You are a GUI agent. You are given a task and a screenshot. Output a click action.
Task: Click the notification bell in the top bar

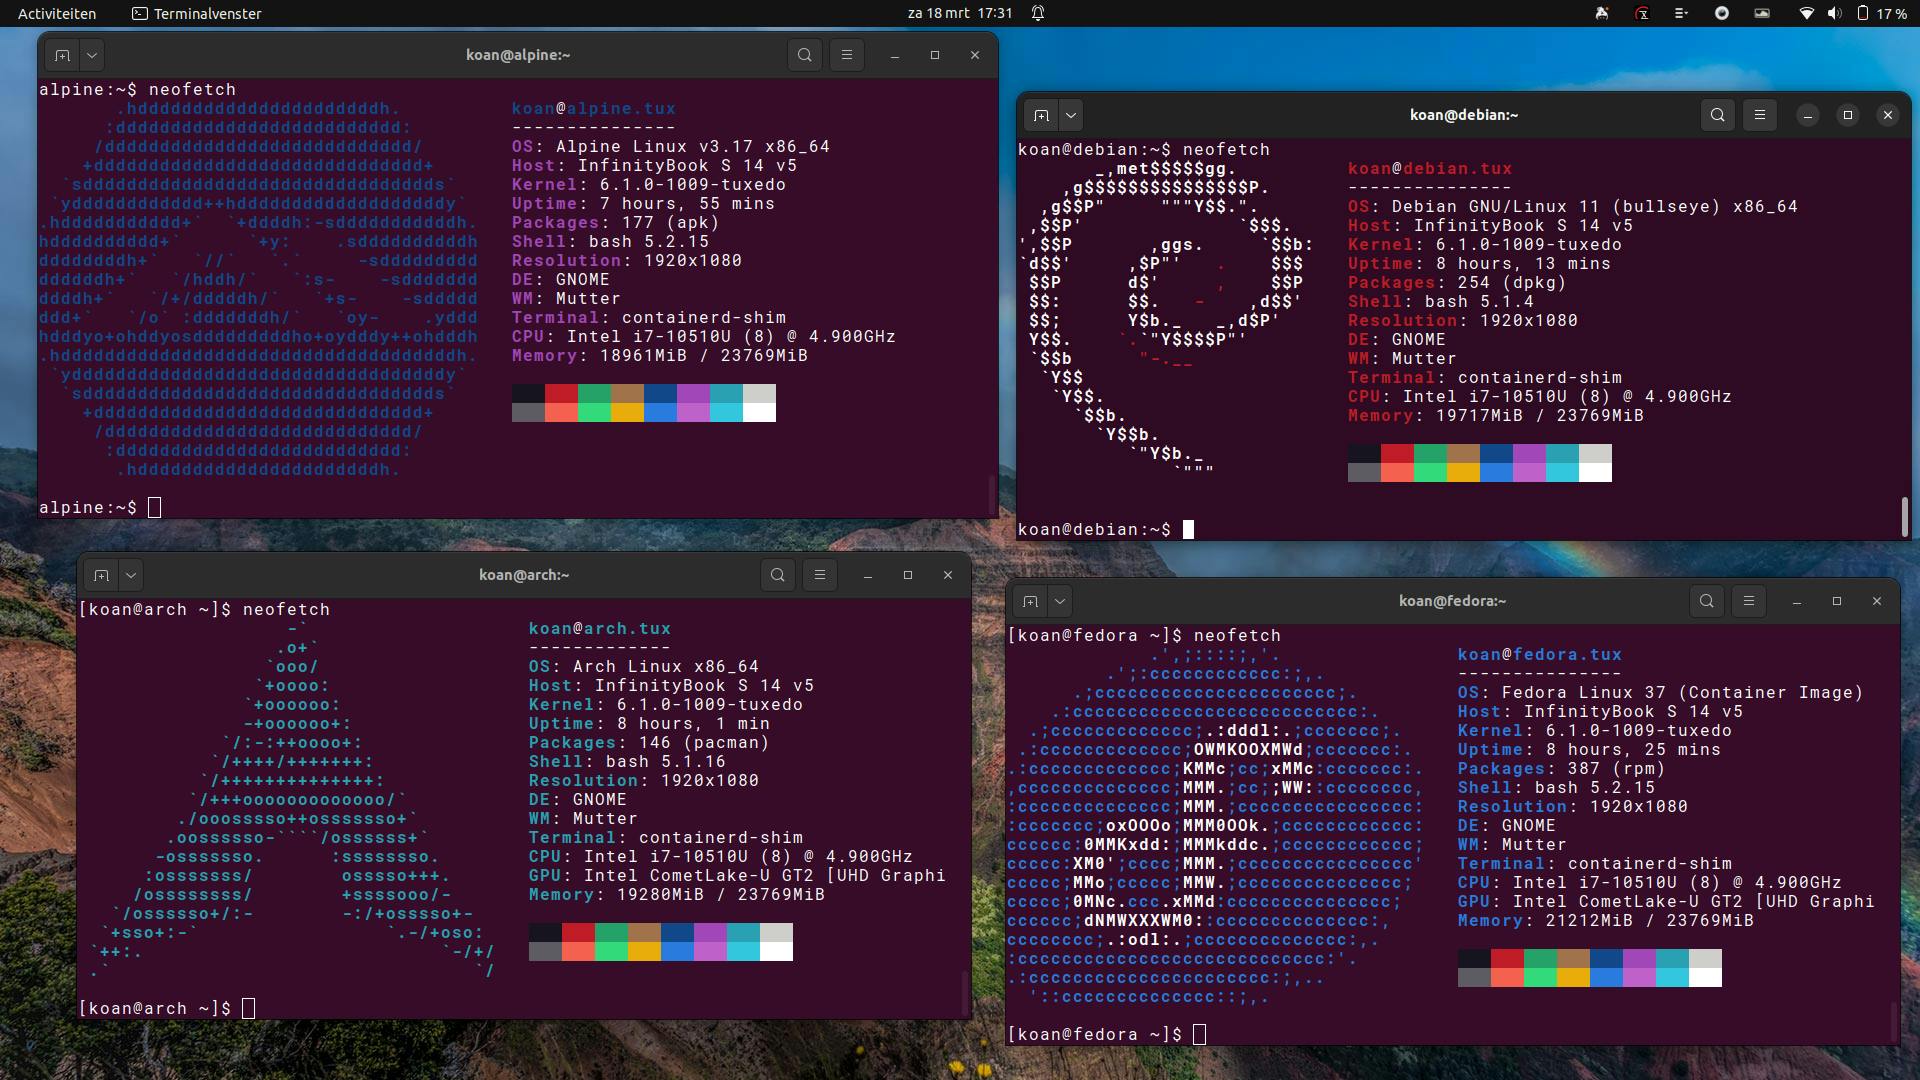point(1038,13)
